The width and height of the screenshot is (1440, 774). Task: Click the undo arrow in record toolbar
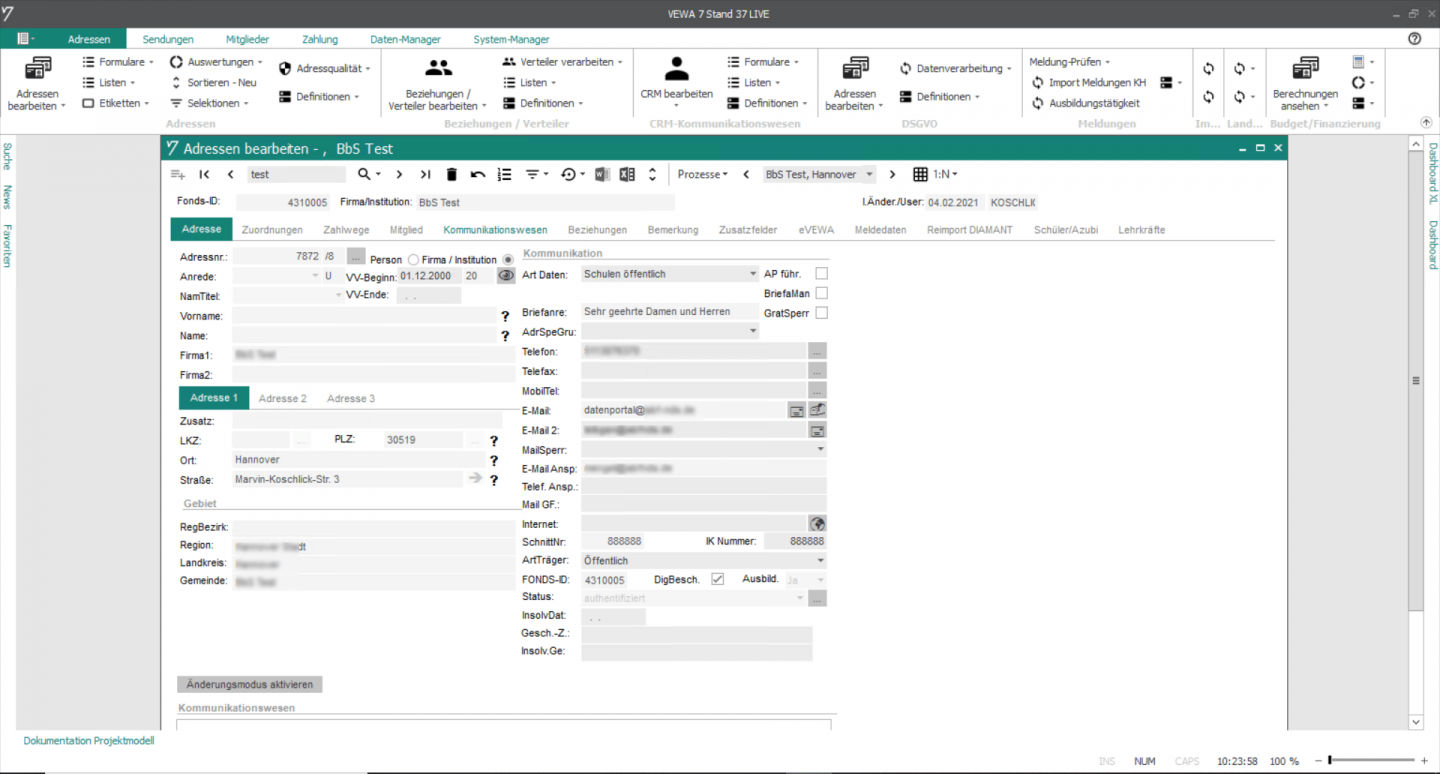[478, 174]
